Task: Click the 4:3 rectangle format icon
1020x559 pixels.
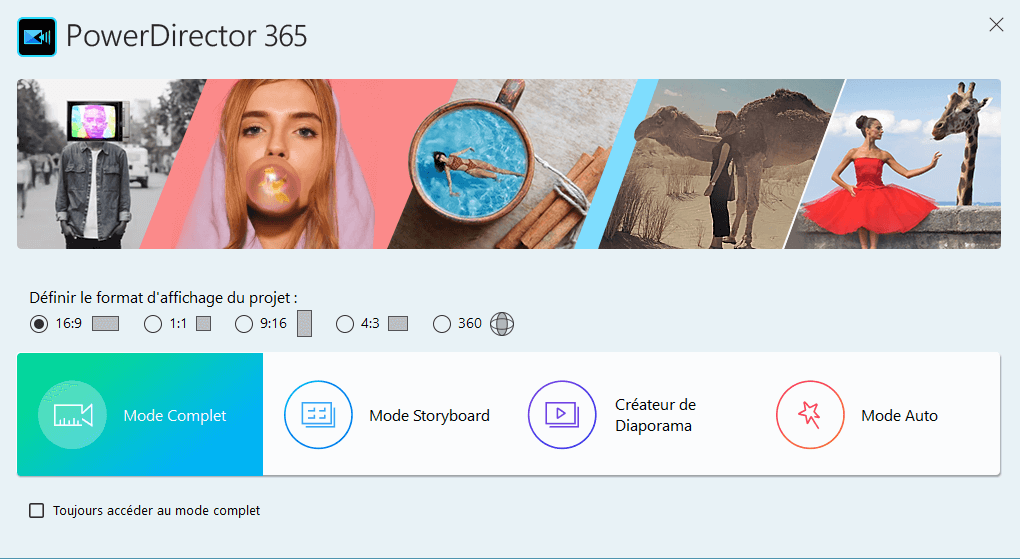Action: [x=398, y=323]
